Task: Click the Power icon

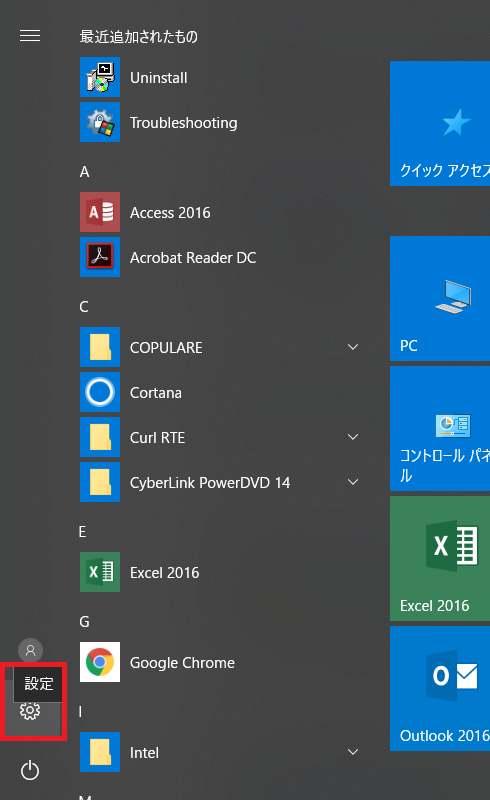Action: 30,770
